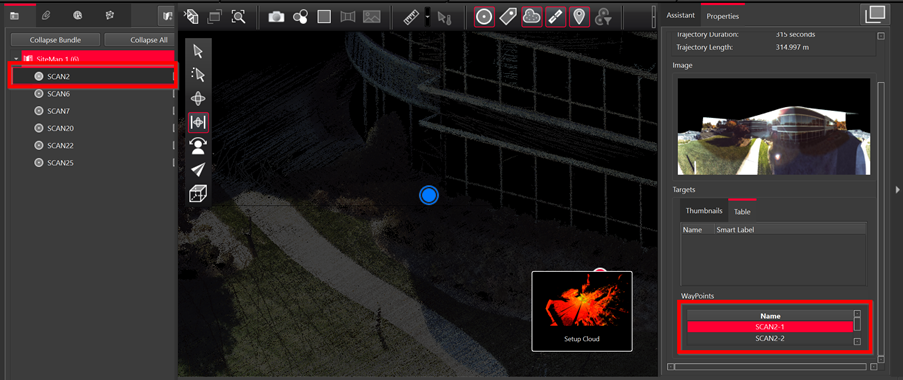
Task: Click the gray square render icon
Action: coord(324,17)
